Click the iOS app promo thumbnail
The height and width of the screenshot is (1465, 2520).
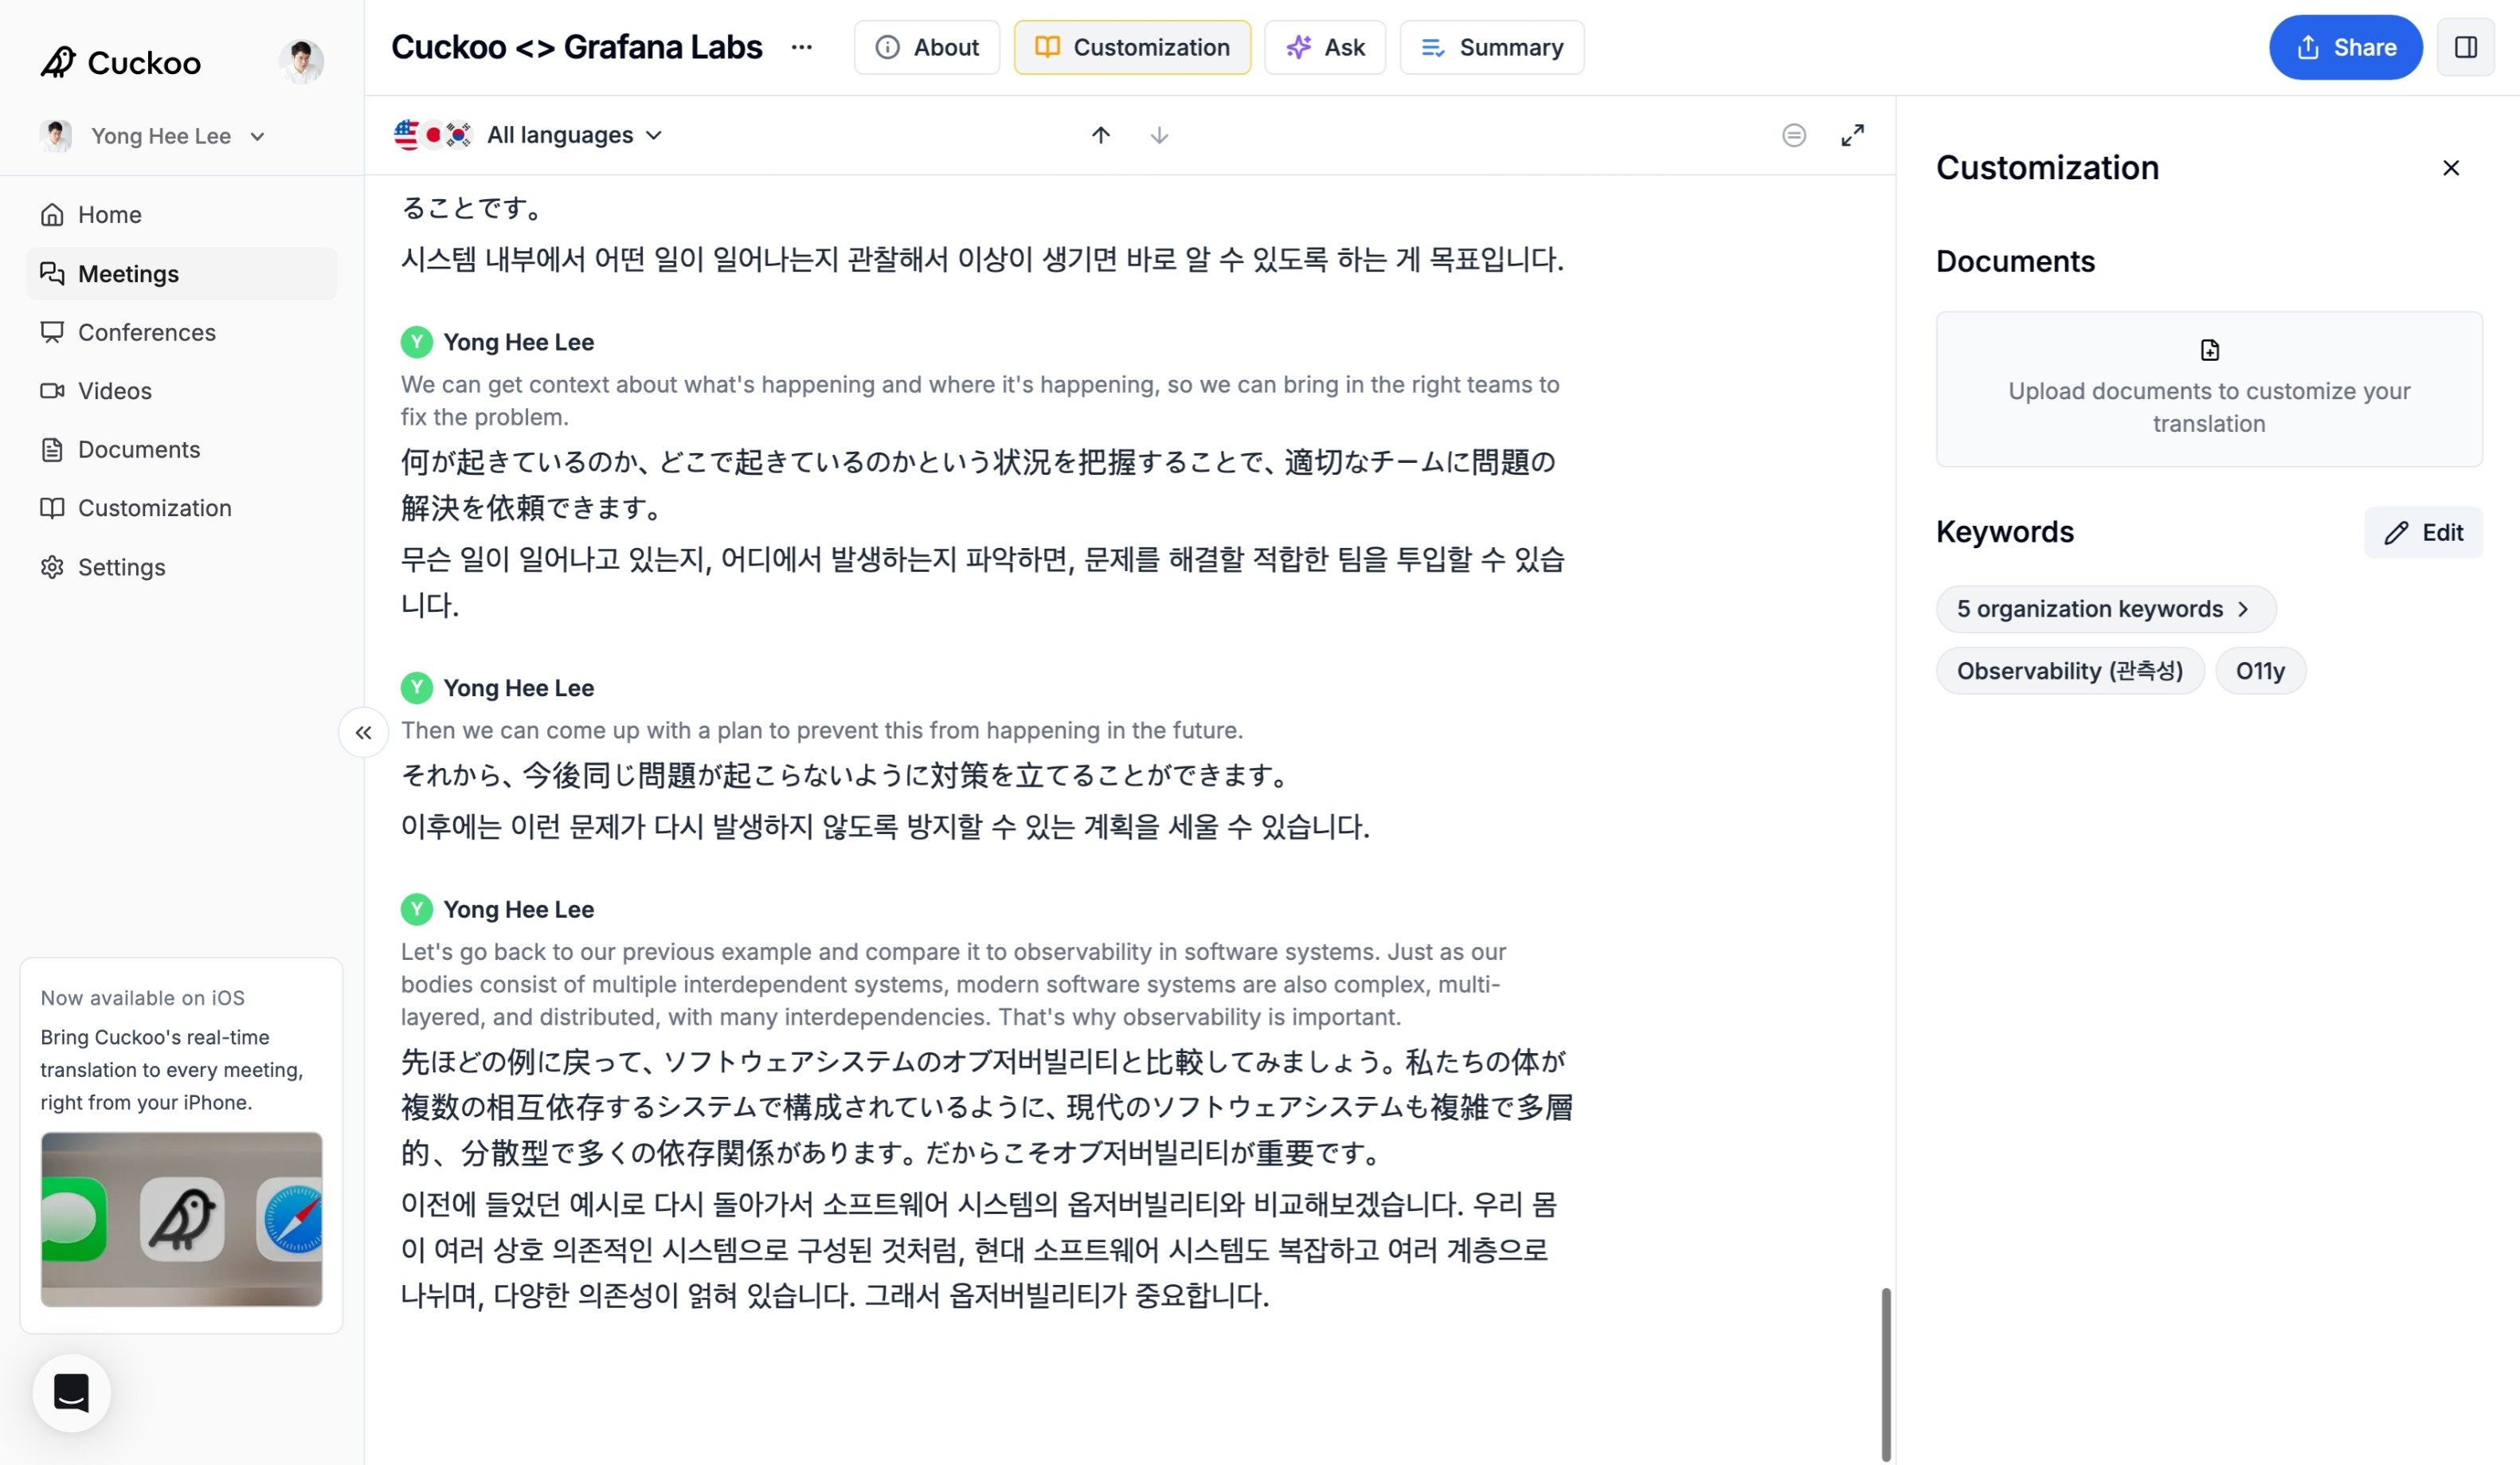(181, 1219)
